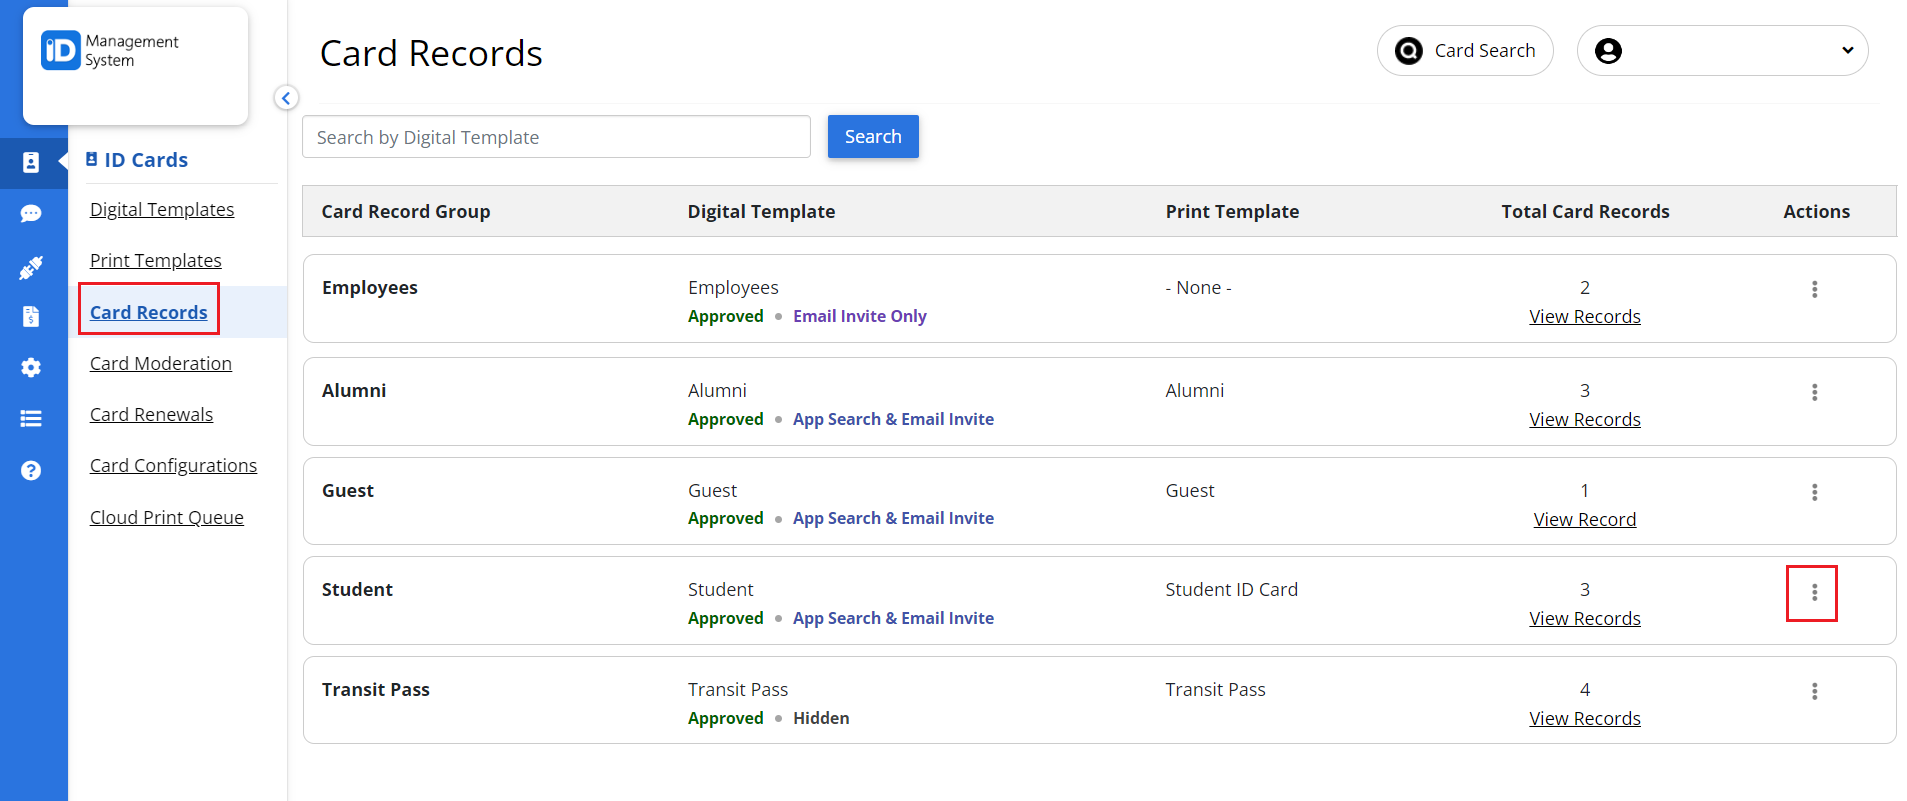Expand the user account dropdown
The width and height of the screenshot is (1907, 801).
pyautogui.click(x=1722, y=51)
